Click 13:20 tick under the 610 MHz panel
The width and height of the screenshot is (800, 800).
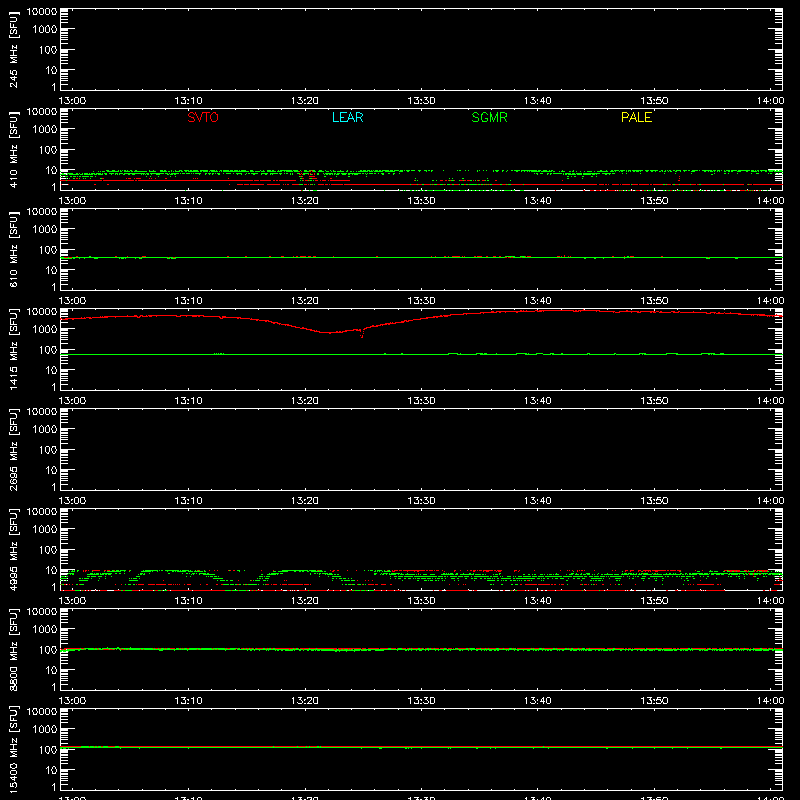tap(305, 301)
